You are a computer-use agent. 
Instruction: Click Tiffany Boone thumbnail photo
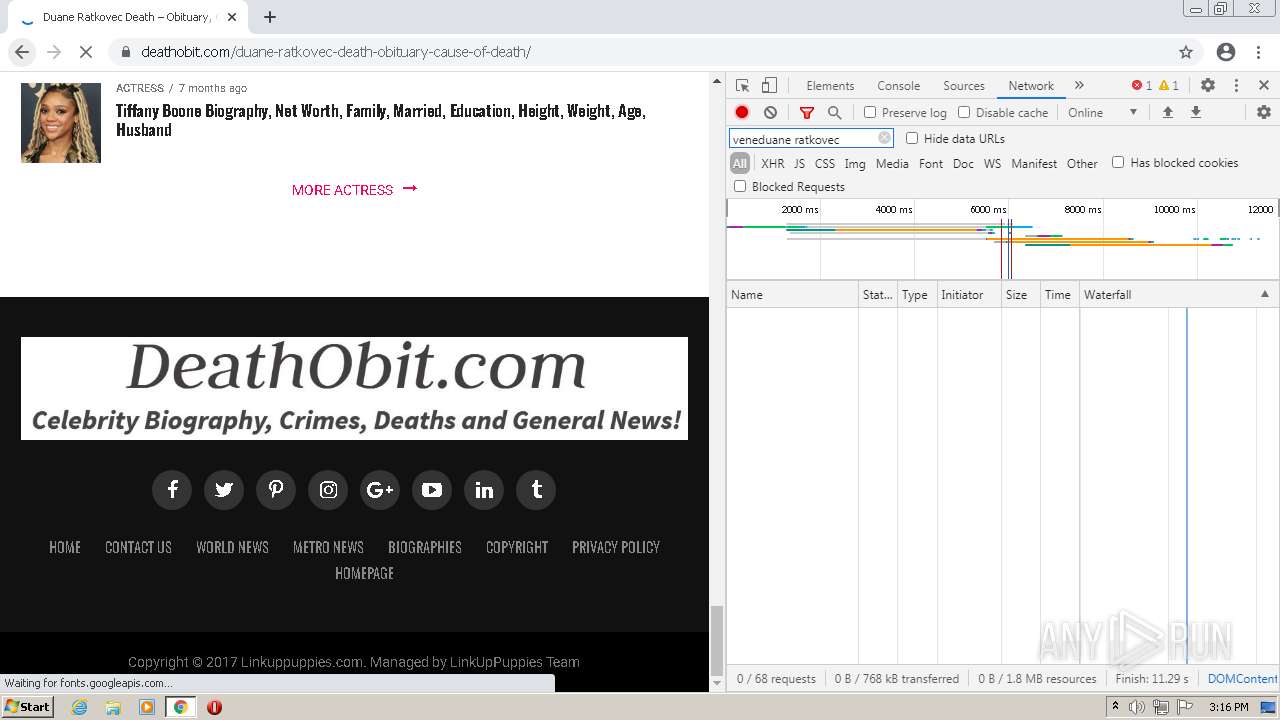click(x=61, y=122)
